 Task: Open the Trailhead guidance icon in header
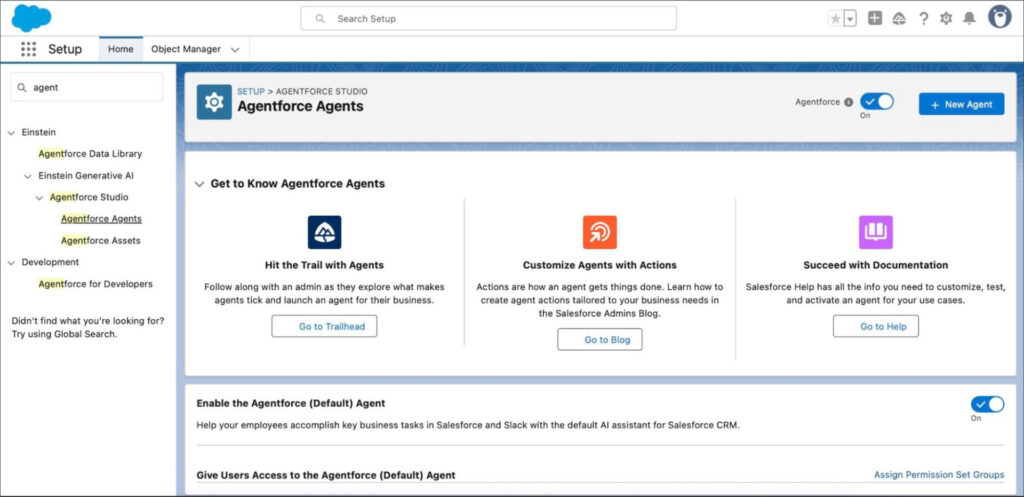point(899,18)
